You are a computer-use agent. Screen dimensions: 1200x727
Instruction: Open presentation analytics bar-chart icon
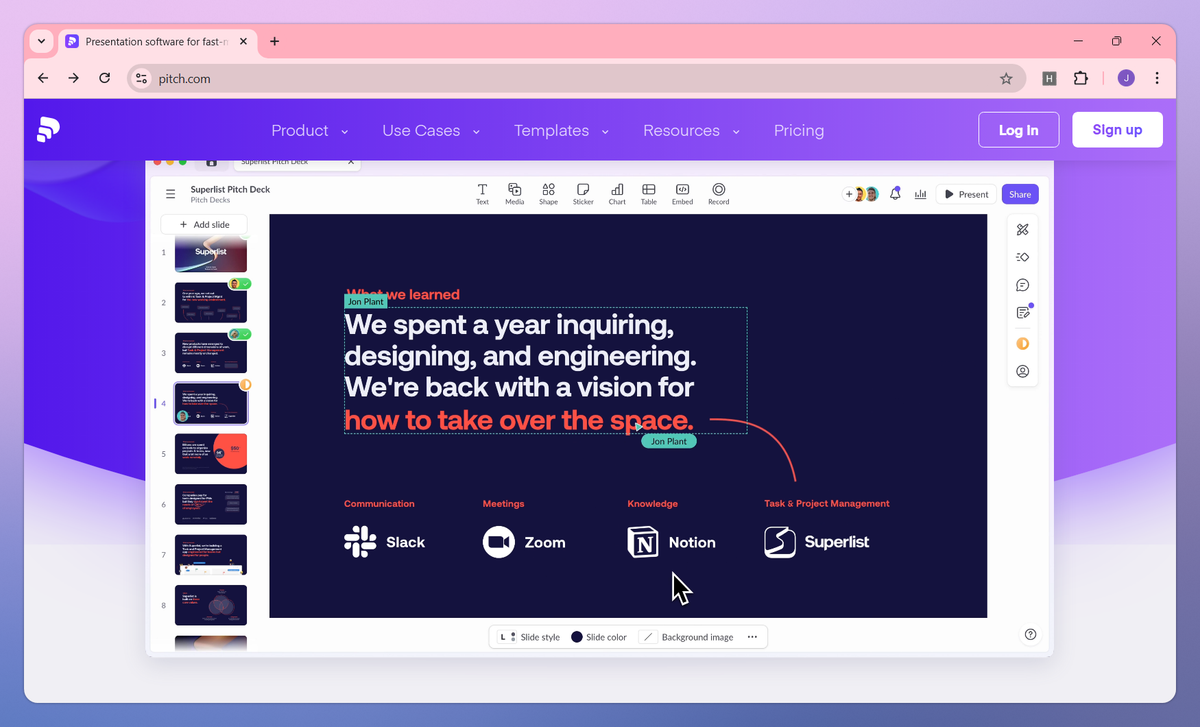click(920, 194)
